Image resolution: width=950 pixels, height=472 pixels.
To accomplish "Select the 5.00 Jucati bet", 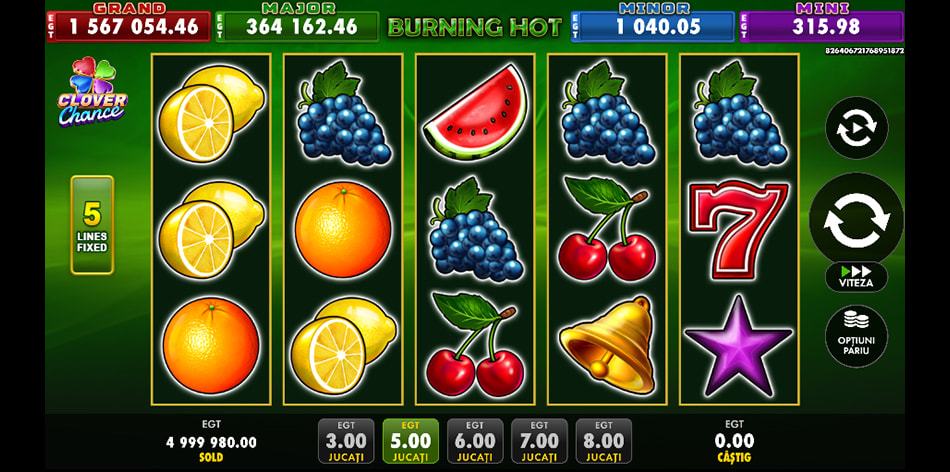I will (x=410, y=441).
